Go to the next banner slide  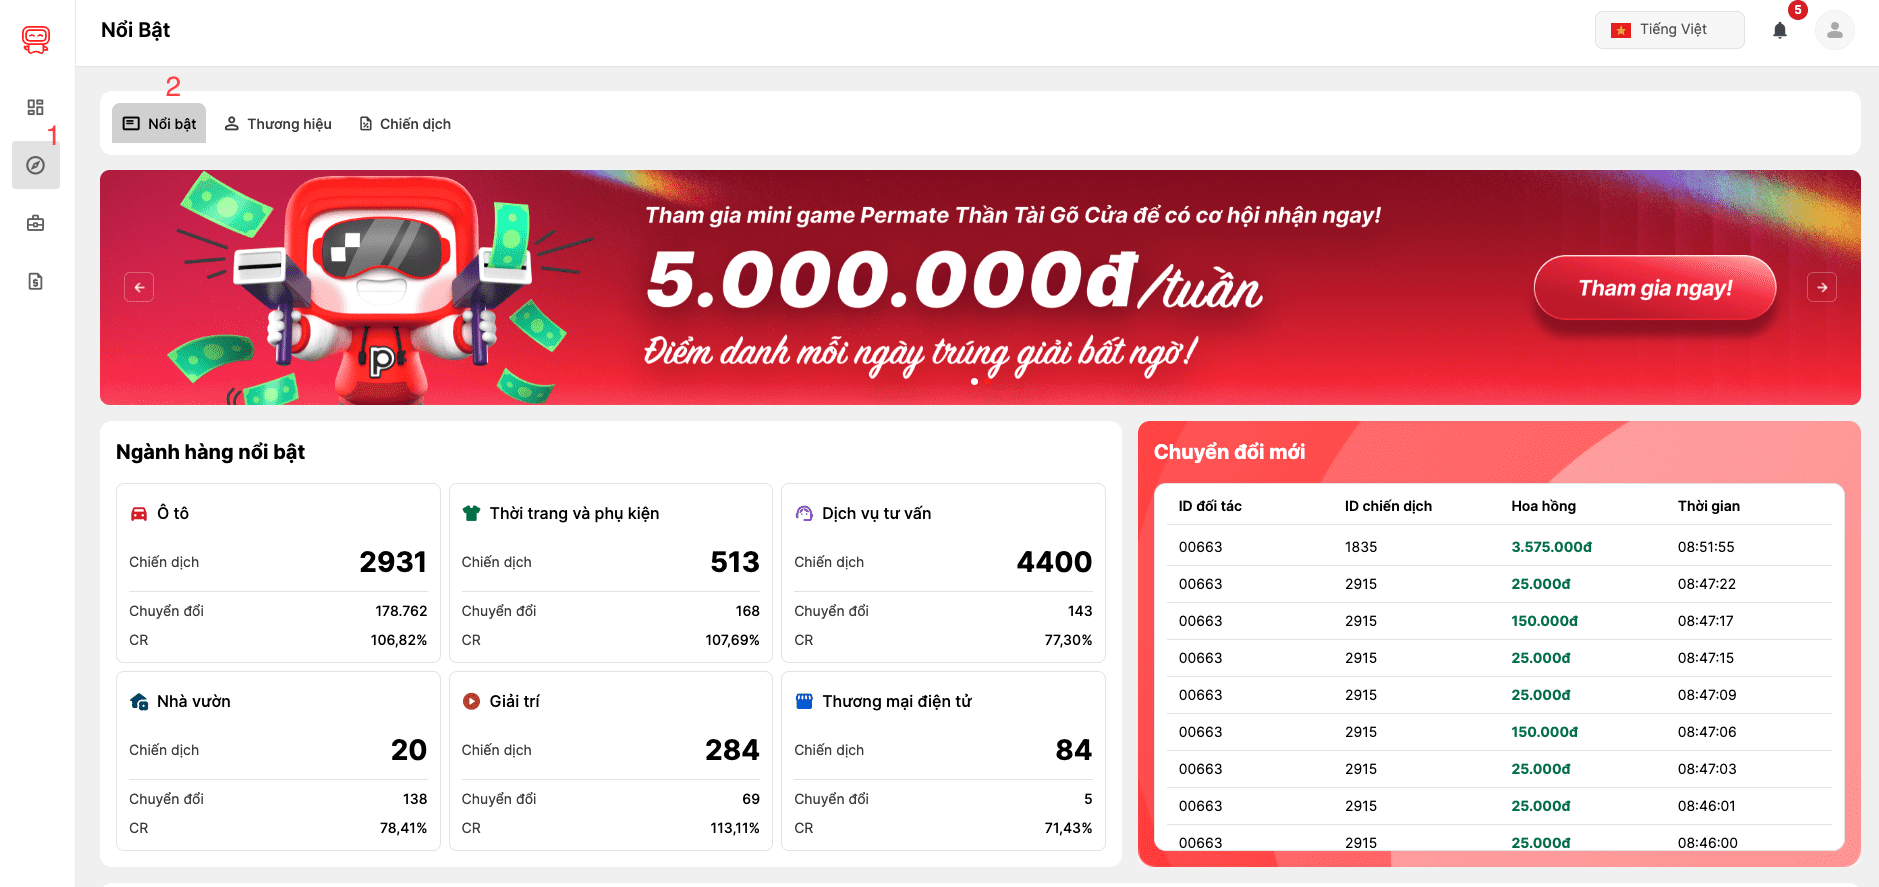coord(1822,287)
